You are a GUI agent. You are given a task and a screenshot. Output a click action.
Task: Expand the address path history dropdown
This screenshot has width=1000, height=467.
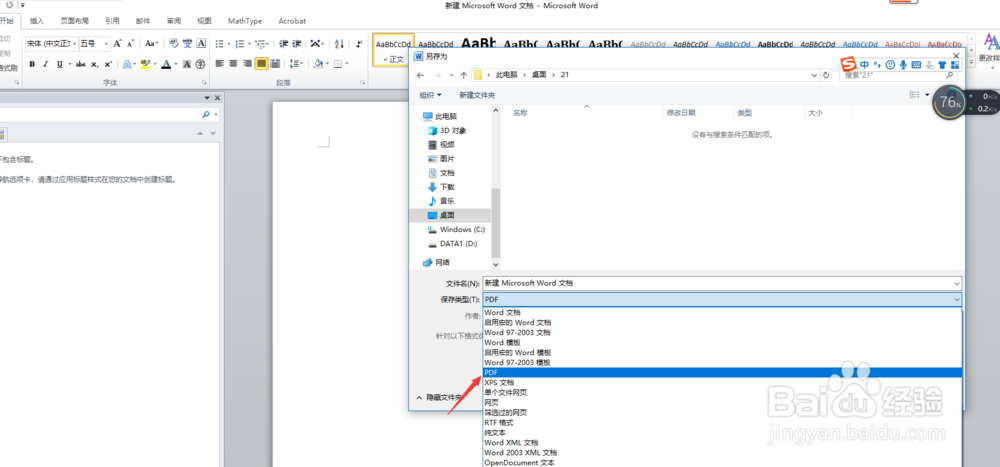click(814, 75)
